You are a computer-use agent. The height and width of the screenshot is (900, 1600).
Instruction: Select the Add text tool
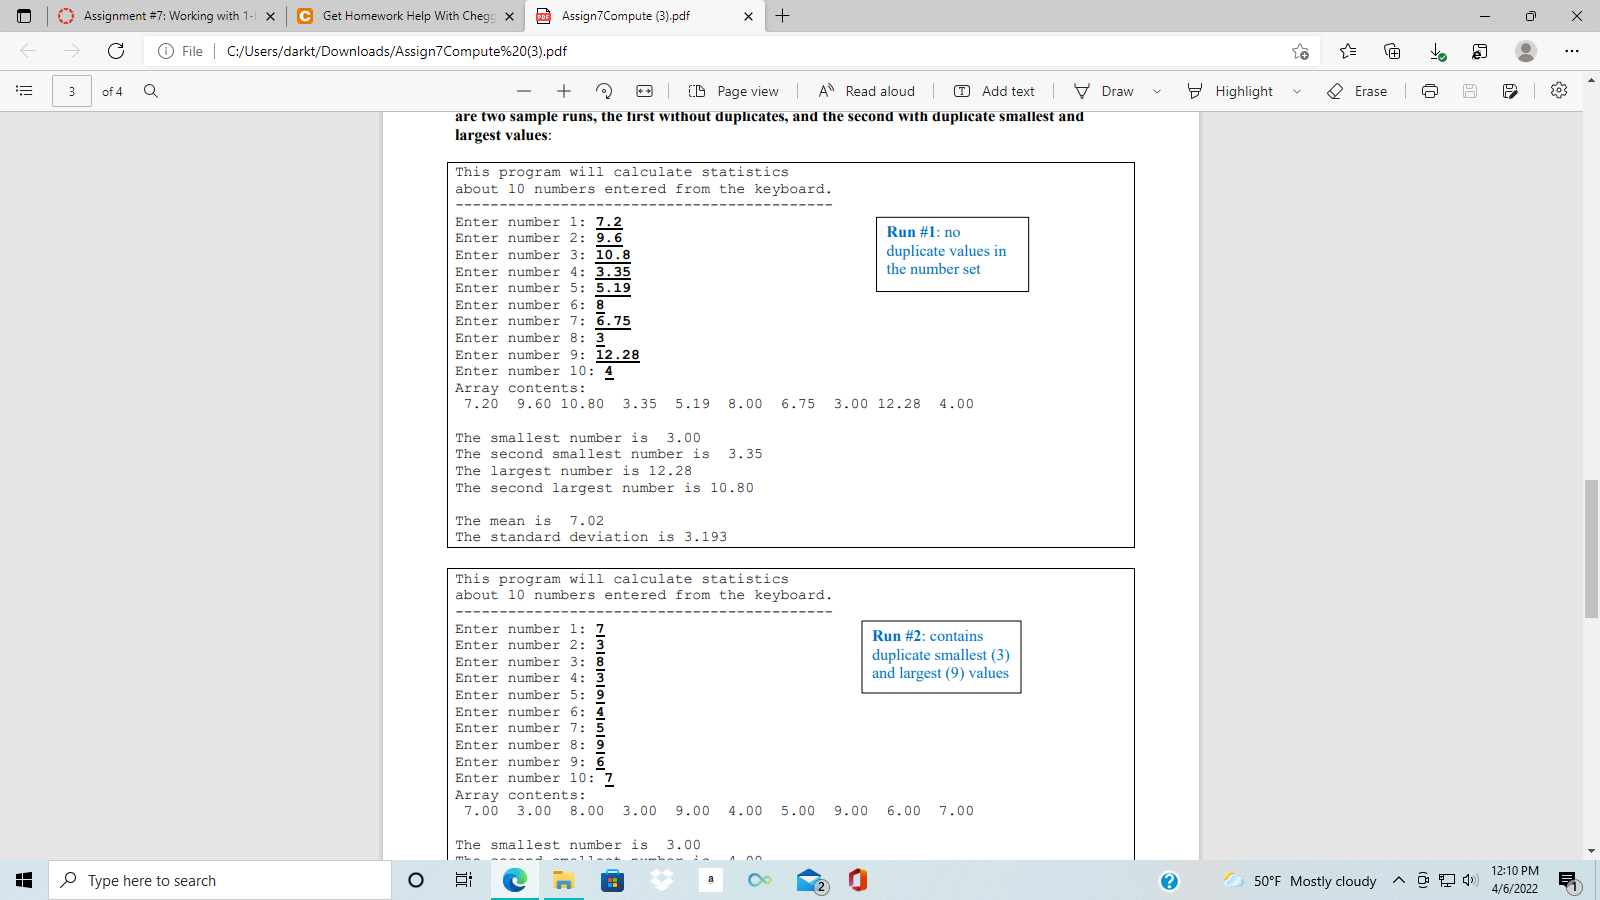(x=994, y=91)
